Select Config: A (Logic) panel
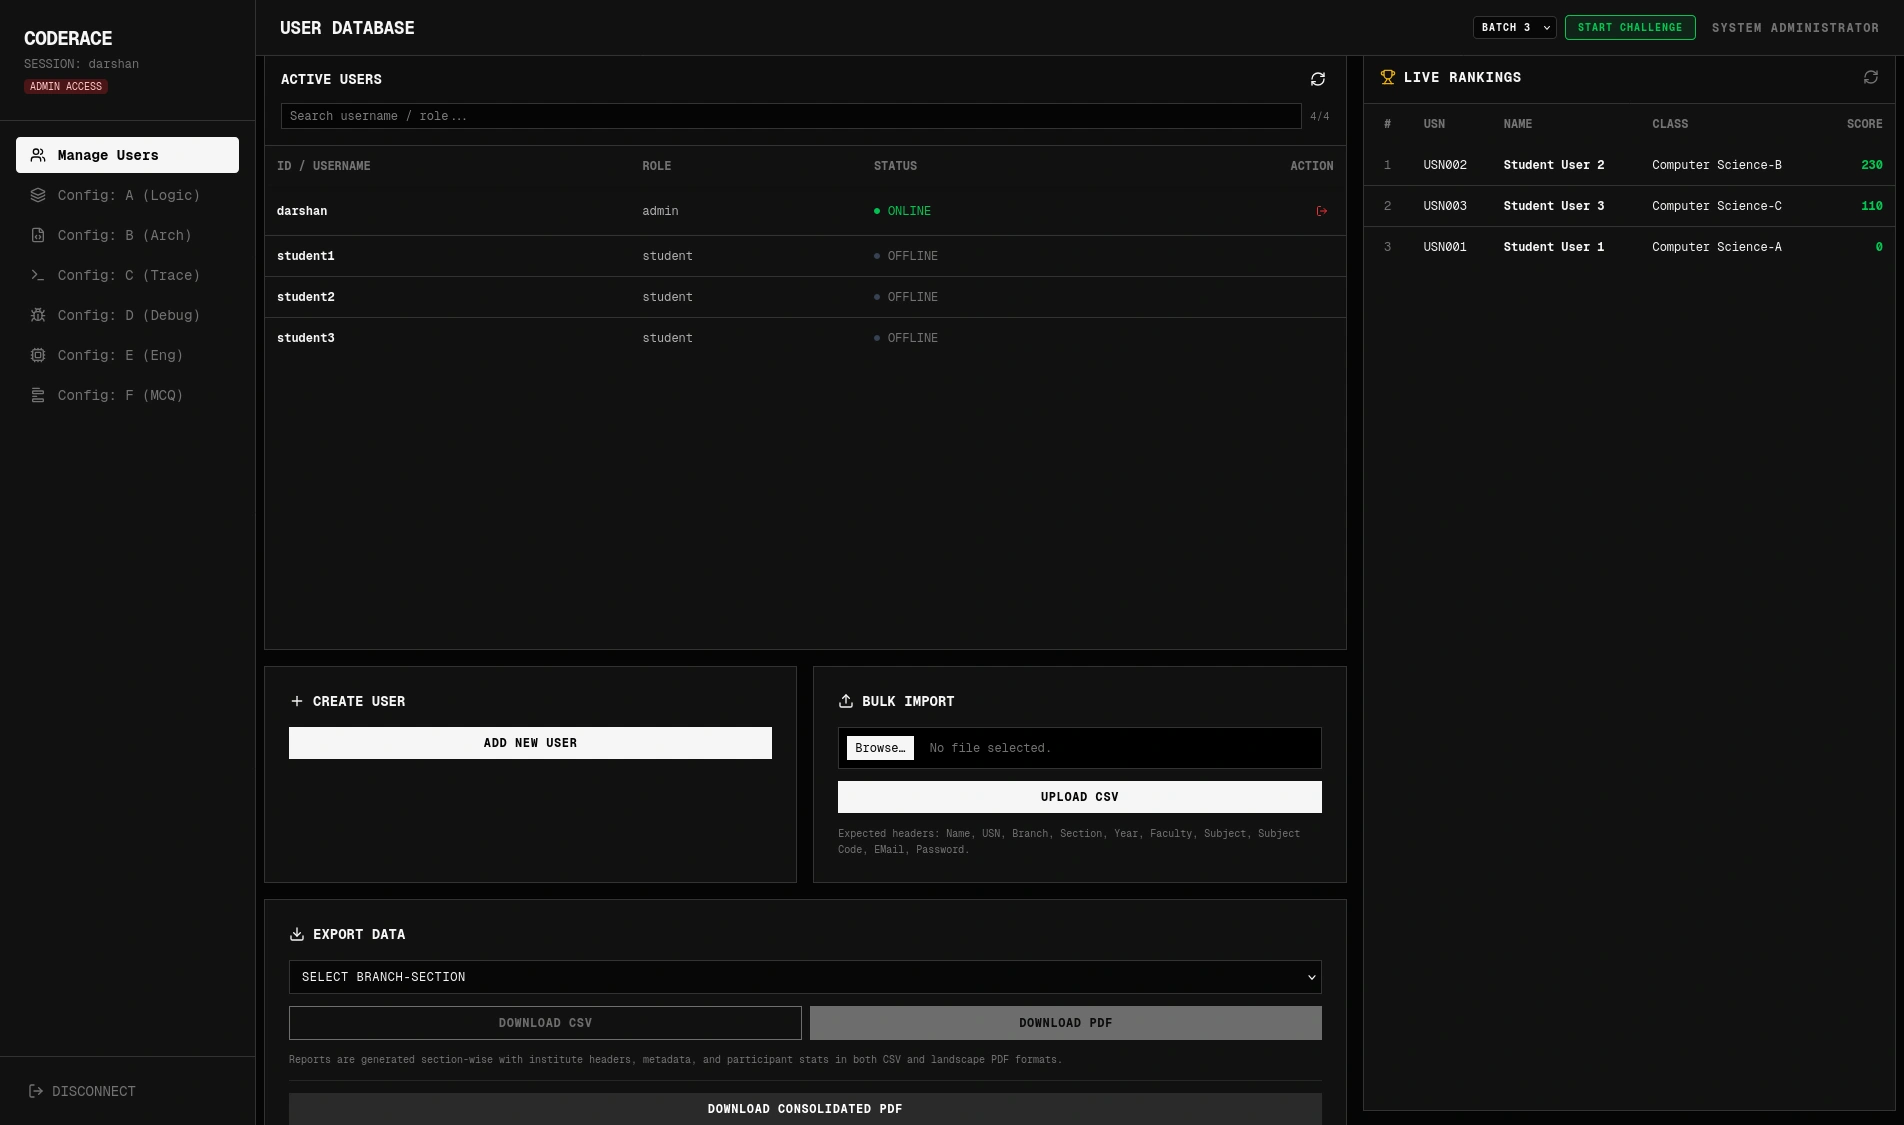 pos(128,195)
